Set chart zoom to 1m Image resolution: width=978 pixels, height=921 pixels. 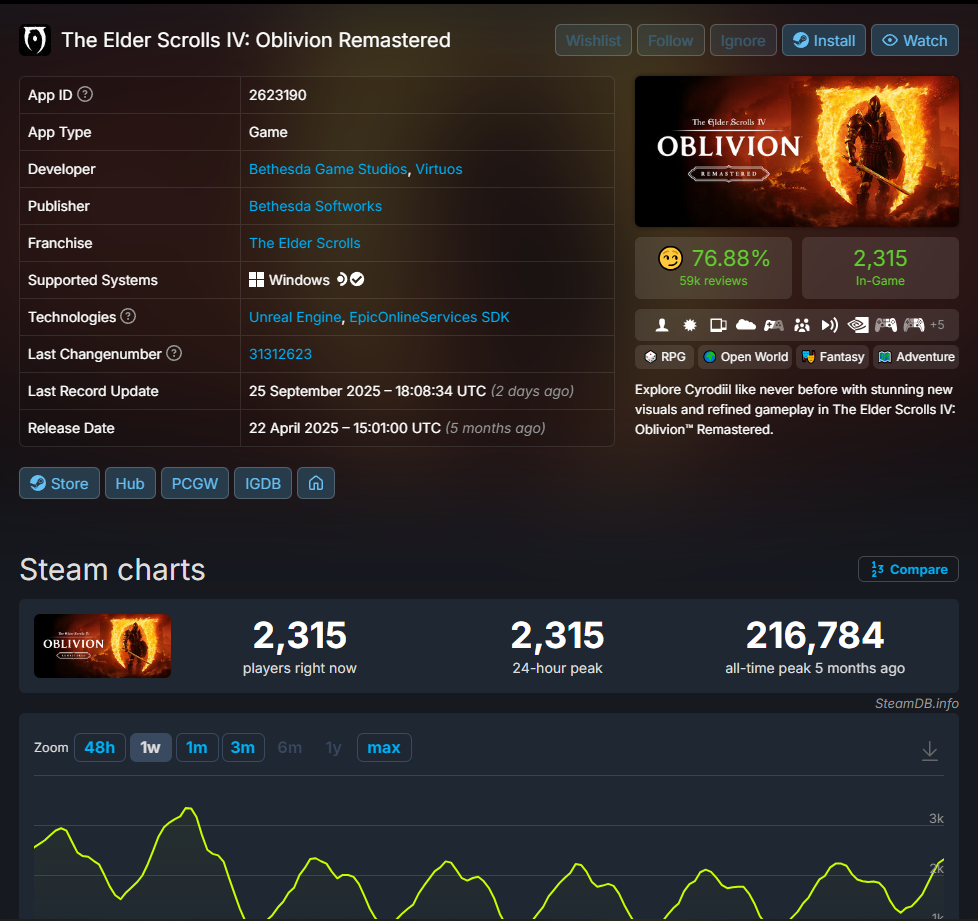(x=196, y=748)
